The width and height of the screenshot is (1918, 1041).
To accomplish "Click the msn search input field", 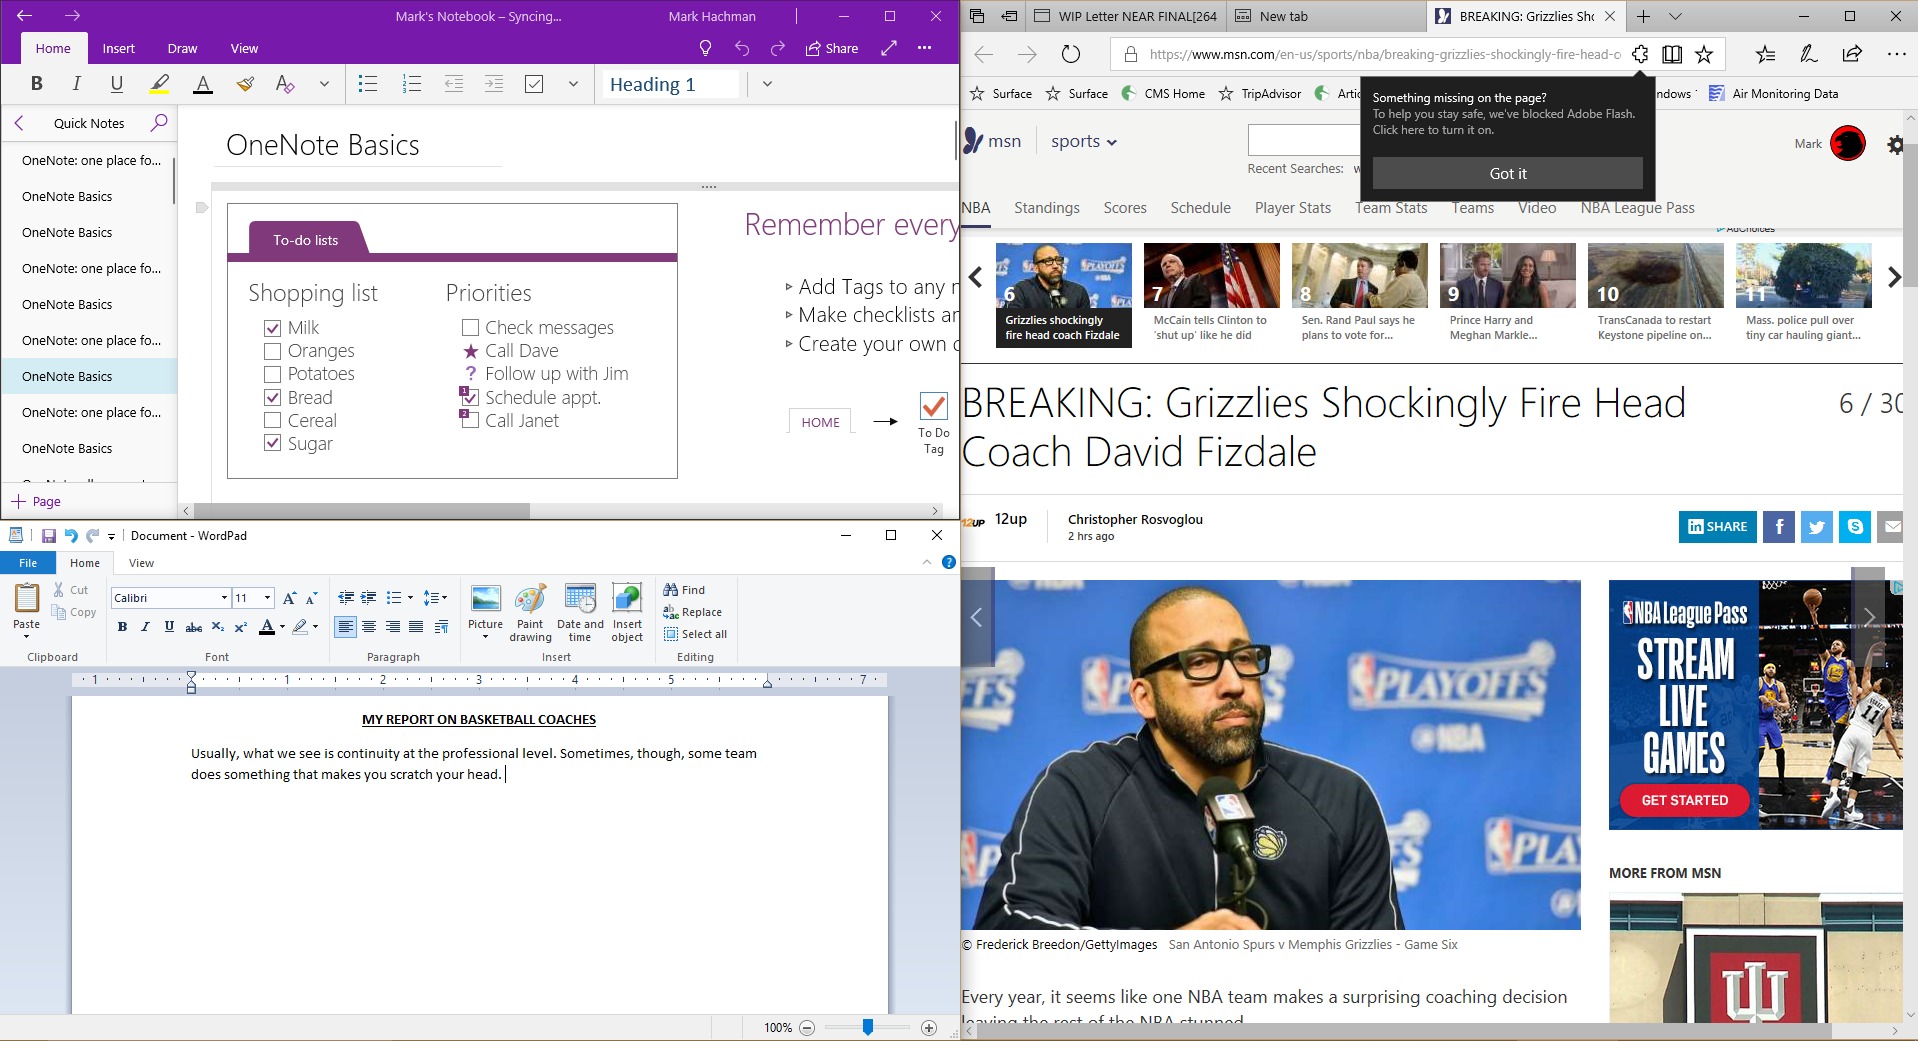I will coord(1304,141).
